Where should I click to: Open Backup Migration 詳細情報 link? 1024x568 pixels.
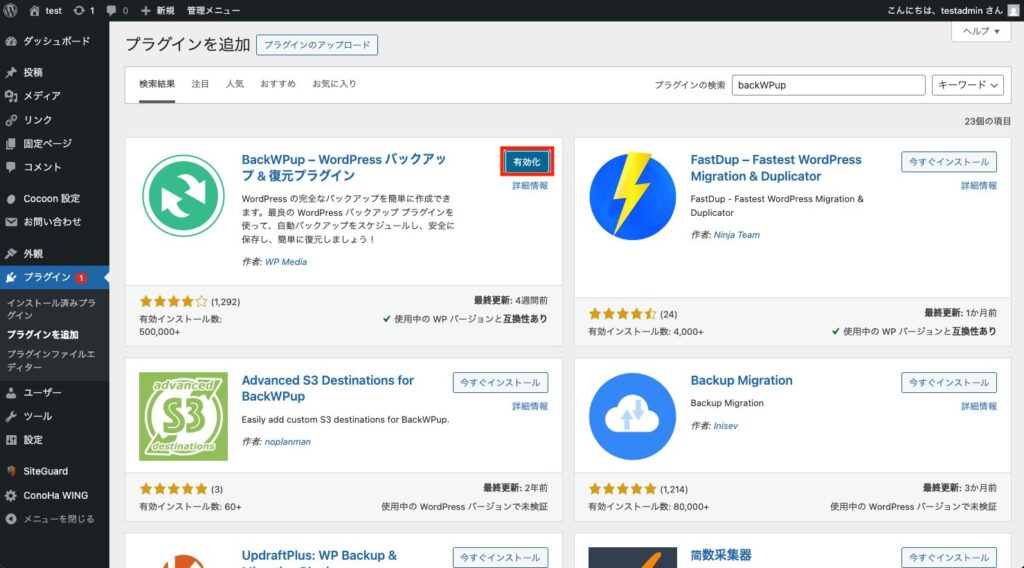coord(979,407)
